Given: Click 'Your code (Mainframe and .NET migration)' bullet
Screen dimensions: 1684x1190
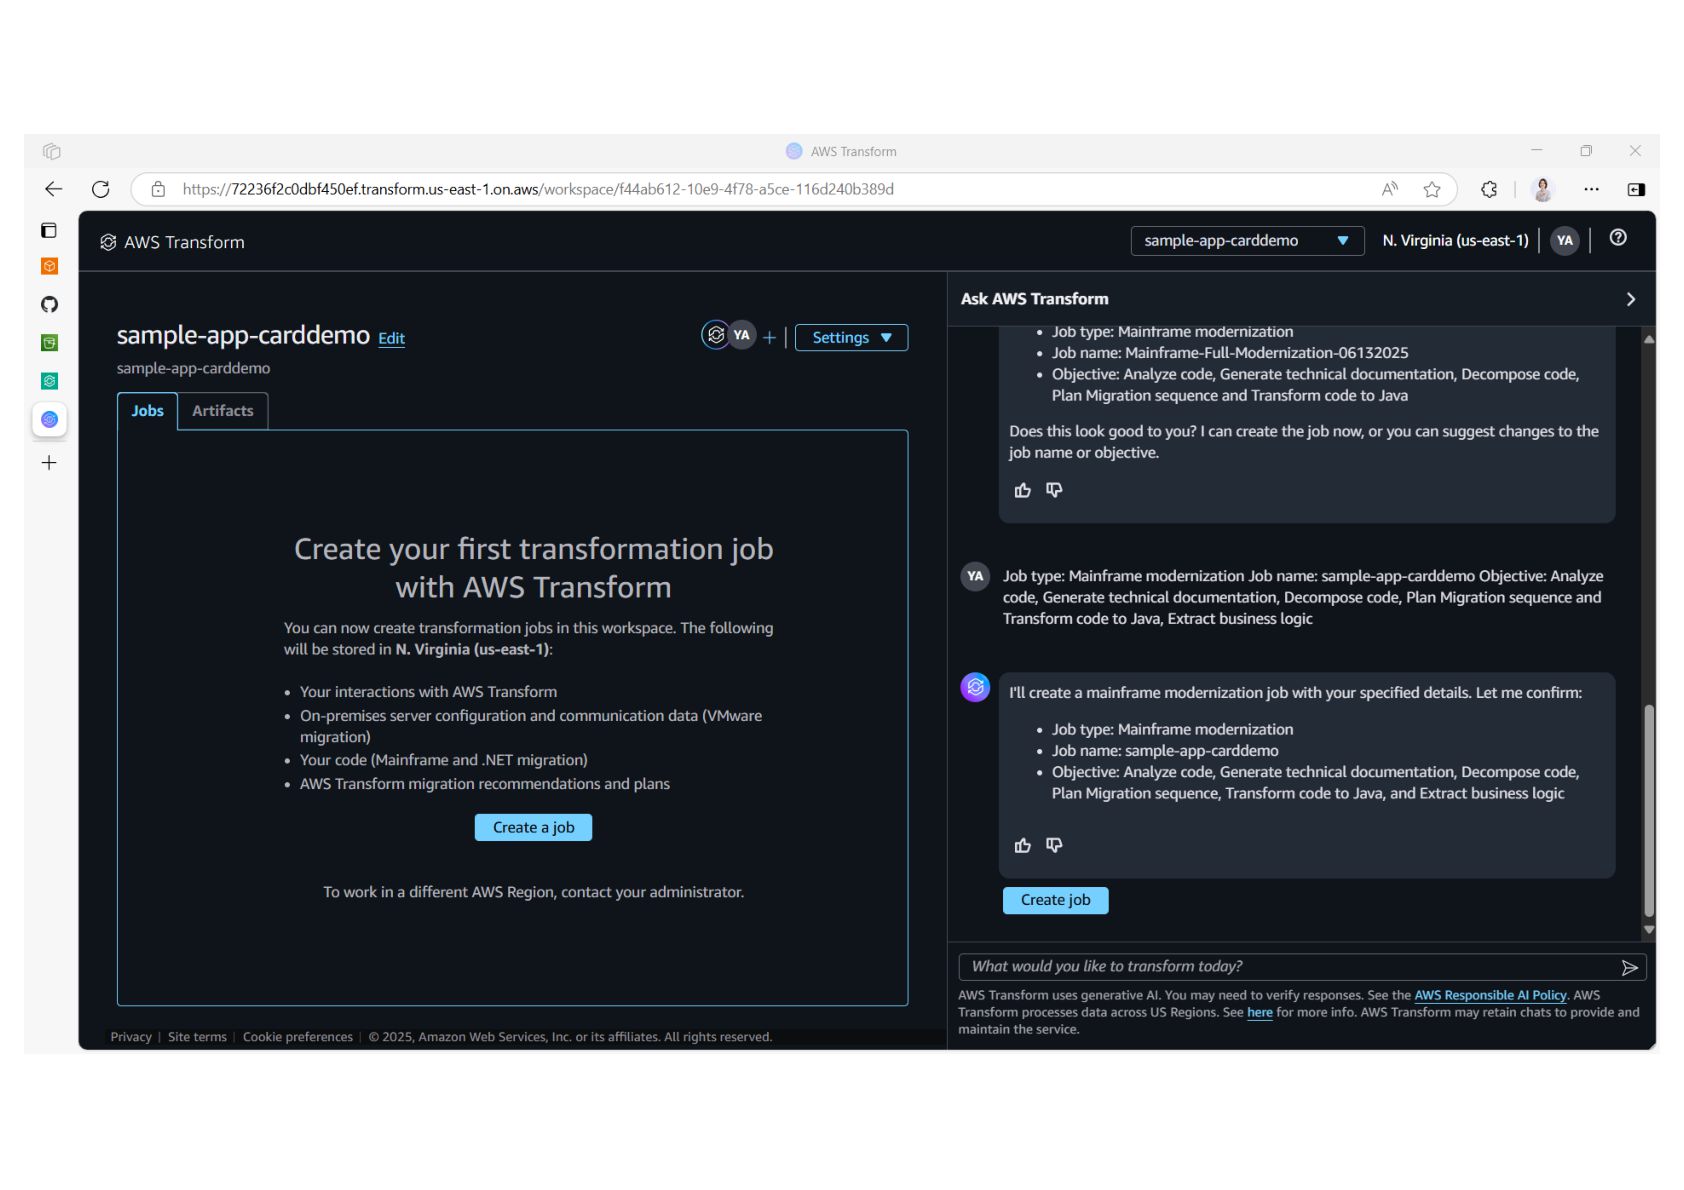Looking at the screenshot, I should (x=444, y=760).
